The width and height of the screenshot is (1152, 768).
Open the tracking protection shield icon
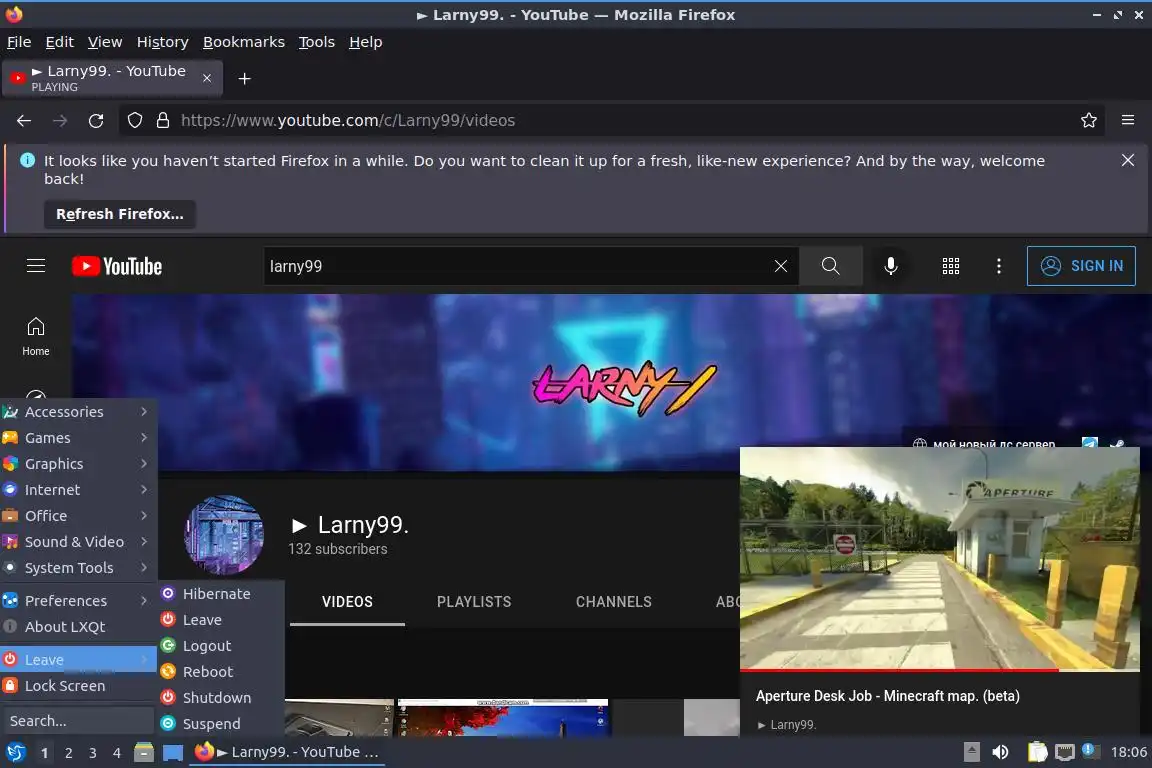coord(134,121)
